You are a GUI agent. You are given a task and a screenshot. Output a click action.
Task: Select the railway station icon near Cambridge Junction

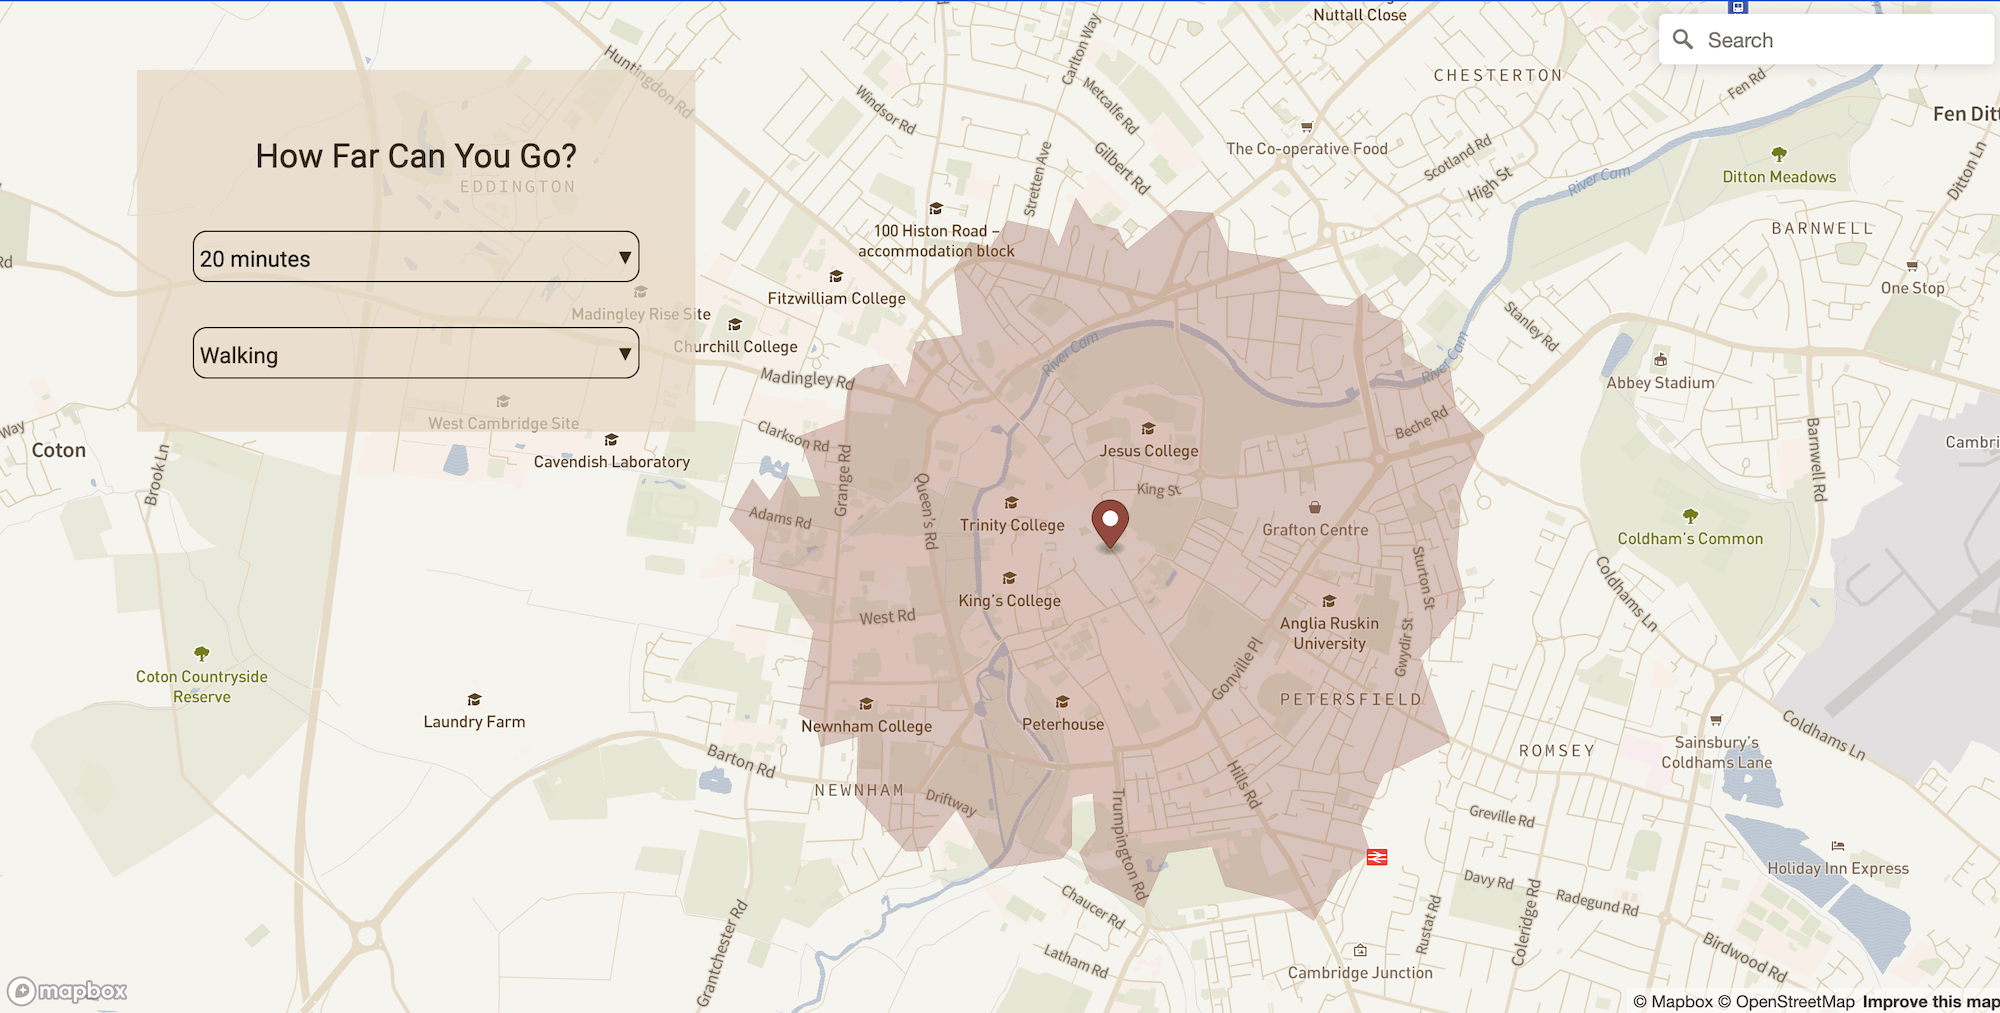(x=1378, y=857)
